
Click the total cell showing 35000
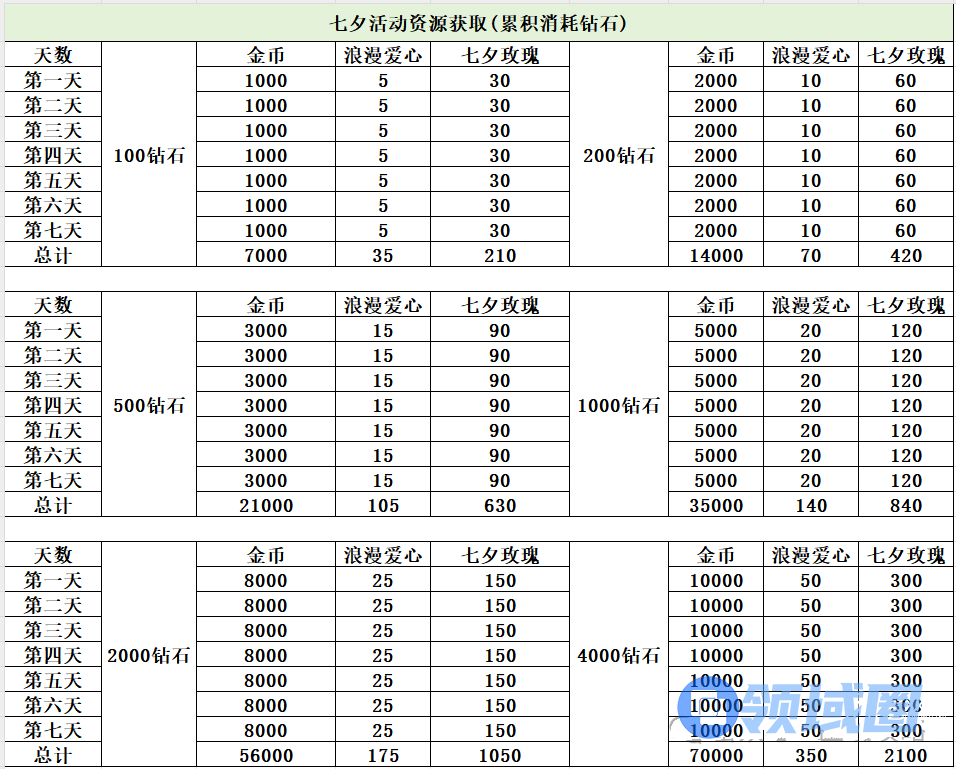pos(716,505)
